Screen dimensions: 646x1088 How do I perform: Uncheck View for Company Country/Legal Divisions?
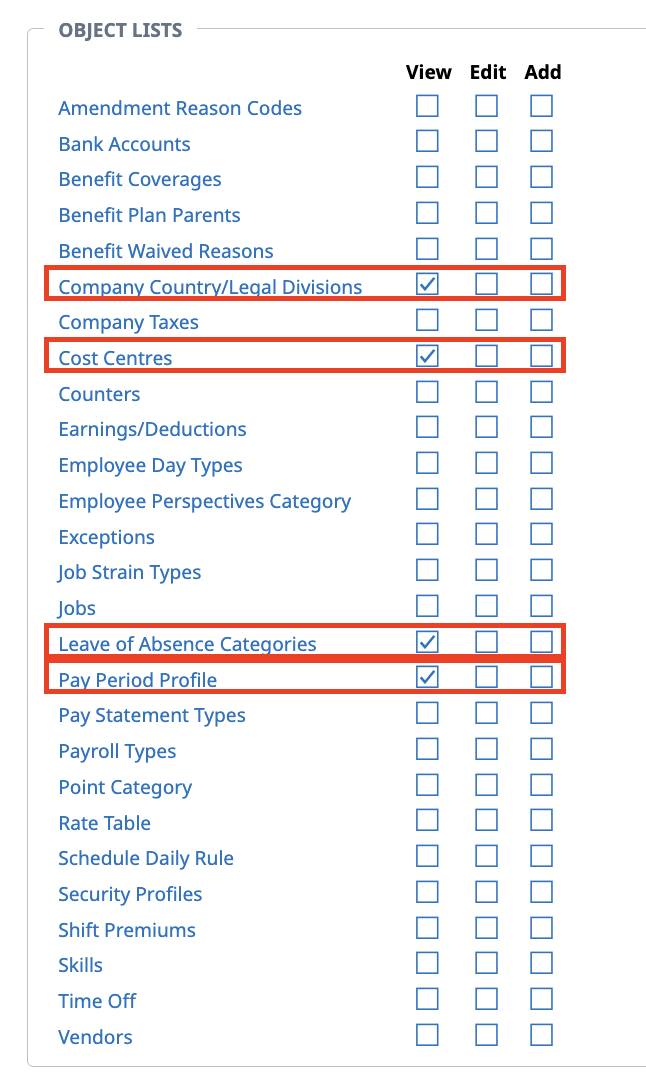(x=427, y=284)
